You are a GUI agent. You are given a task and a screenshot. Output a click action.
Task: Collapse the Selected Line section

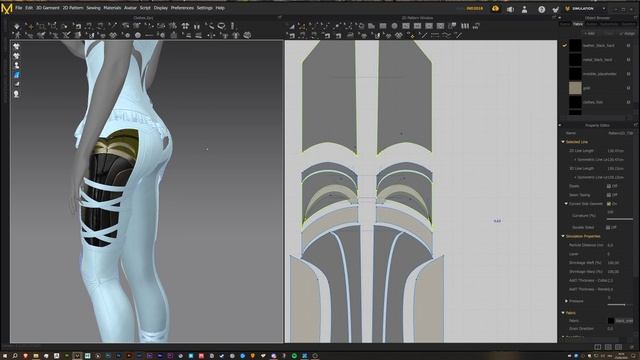pos(563,142)
